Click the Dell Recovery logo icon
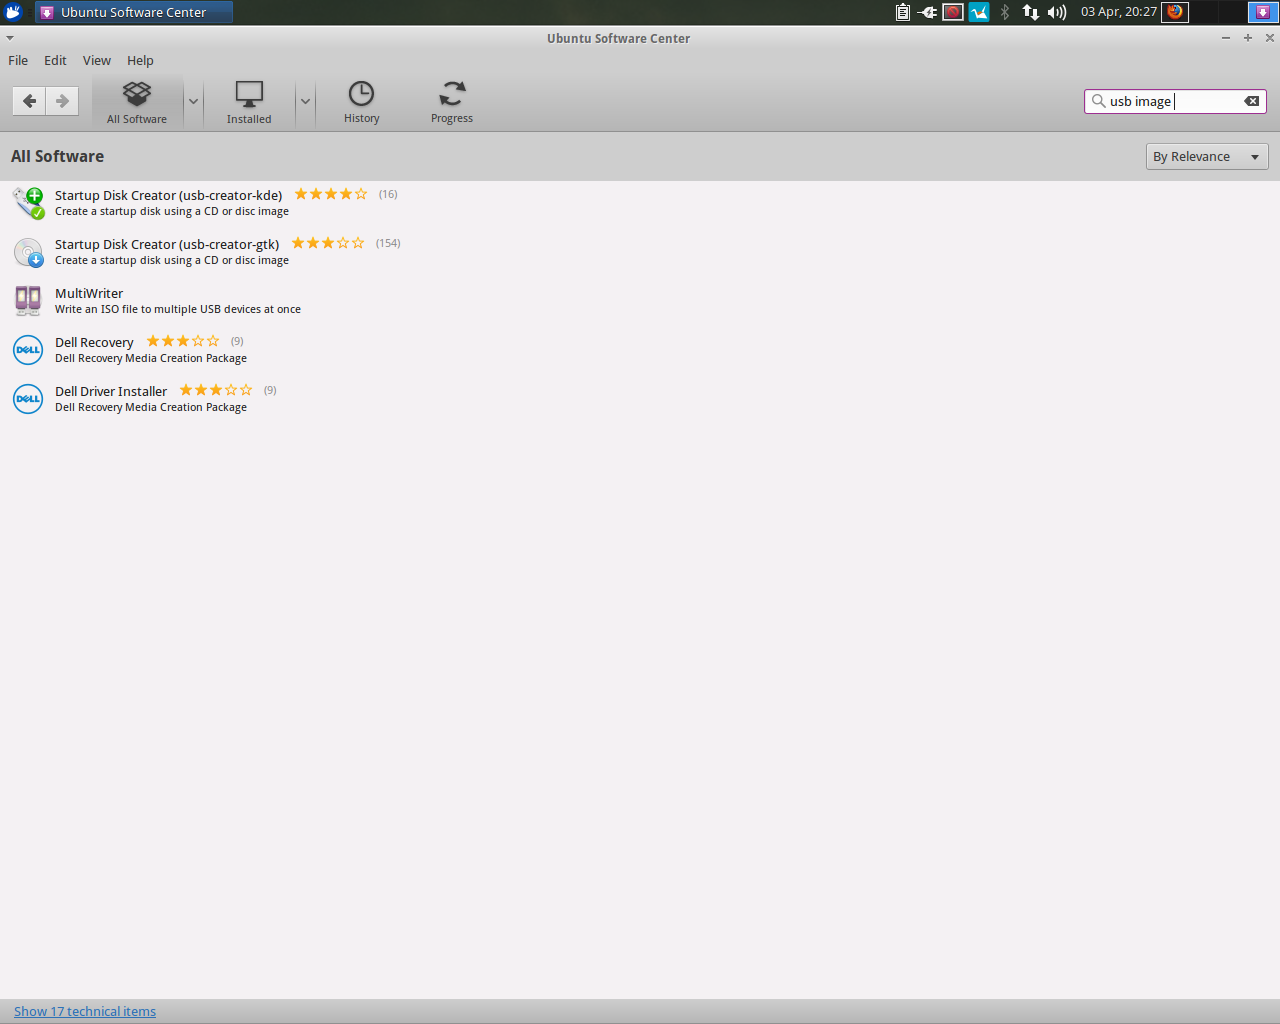Image resolution: width=1280 pixels, height=1024 pixels. 28,350
